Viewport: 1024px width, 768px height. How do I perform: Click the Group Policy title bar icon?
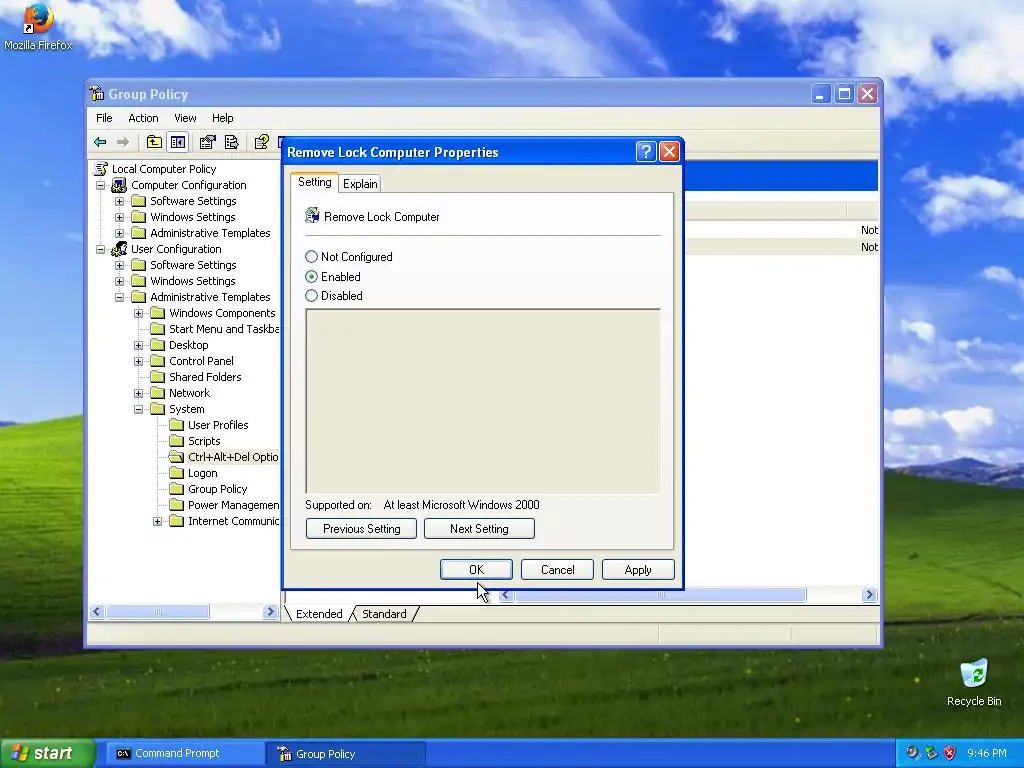[97, 93]
